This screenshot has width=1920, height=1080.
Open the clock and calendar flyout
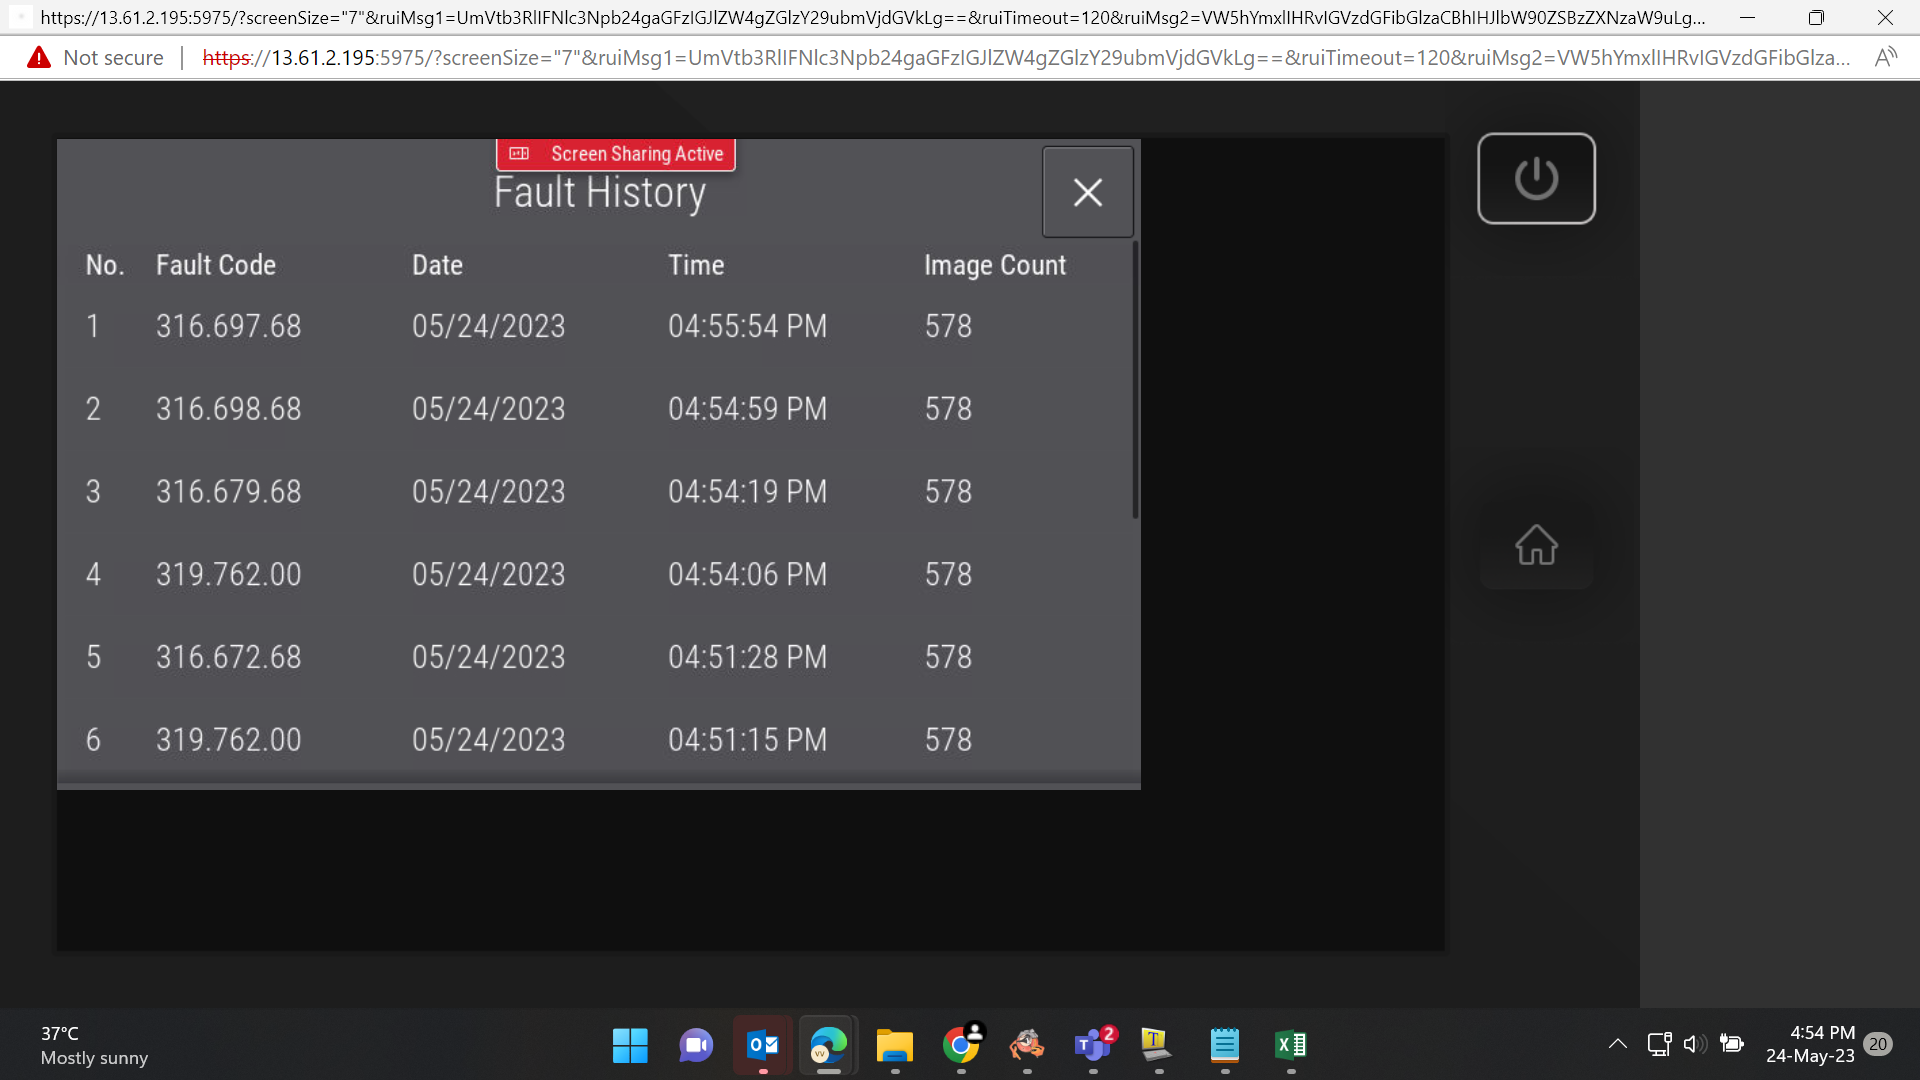1810,1045
